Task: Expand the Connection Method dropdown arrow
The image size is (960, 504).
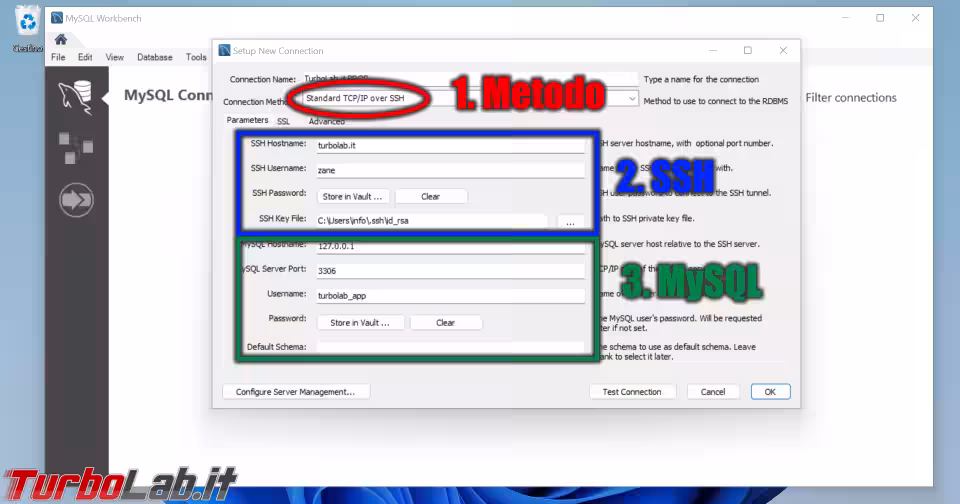Action: [x=631, y=99]
